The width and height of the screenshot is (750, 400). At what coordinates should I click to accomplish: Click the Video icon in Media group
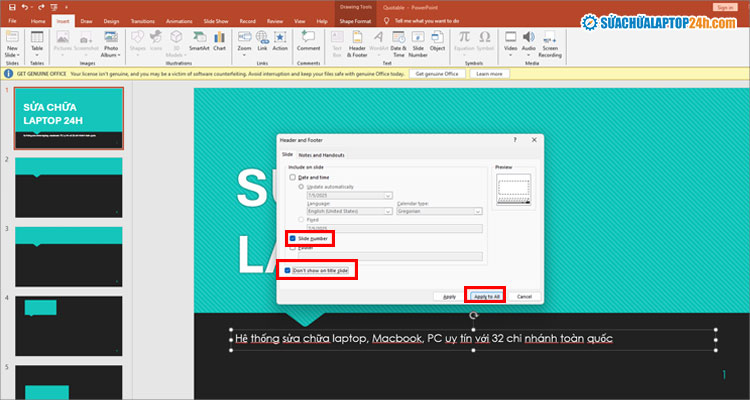coord(511,37)
